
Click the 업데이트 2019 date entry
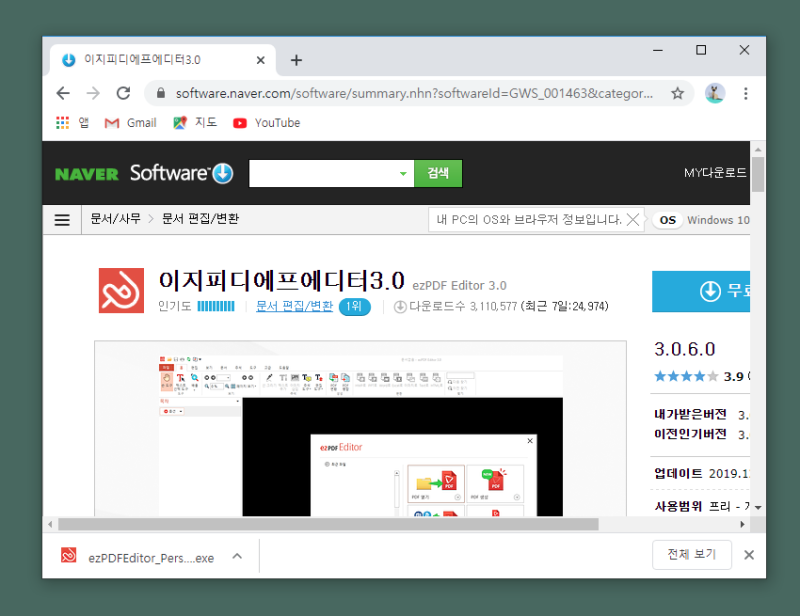pyautogui.click(x=702, y=473)
